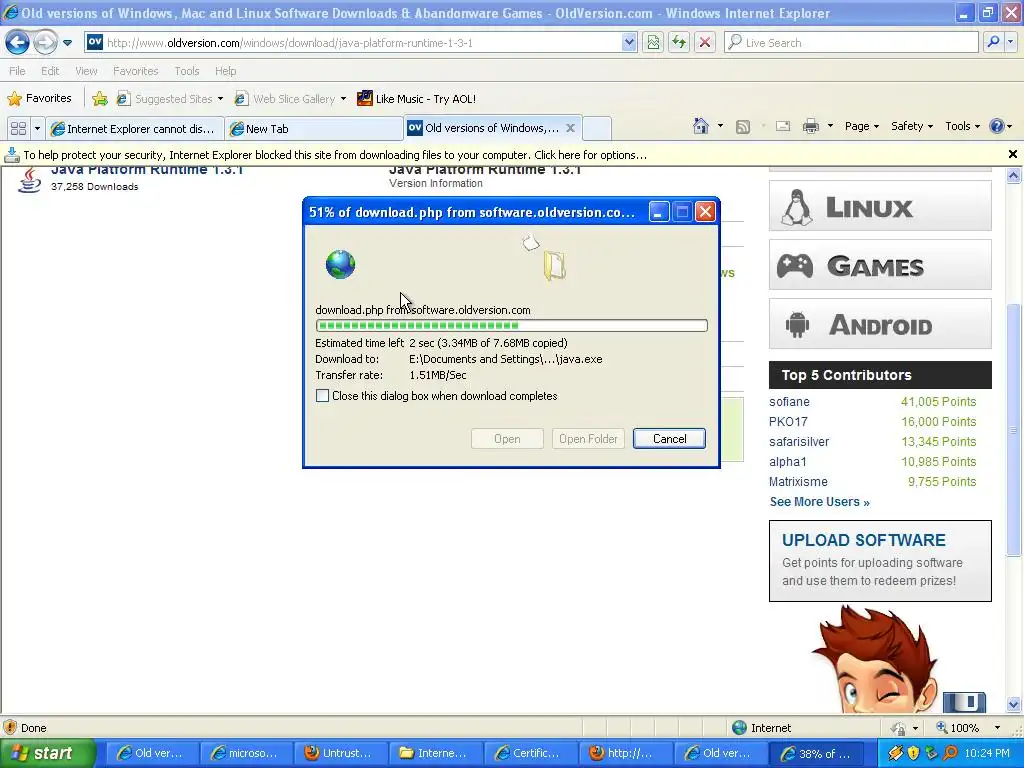The width and height of the screenshot is (1024, 768).
Task: Click the green download progress bar
Action: pyautogui.click(x=511, y=325)
